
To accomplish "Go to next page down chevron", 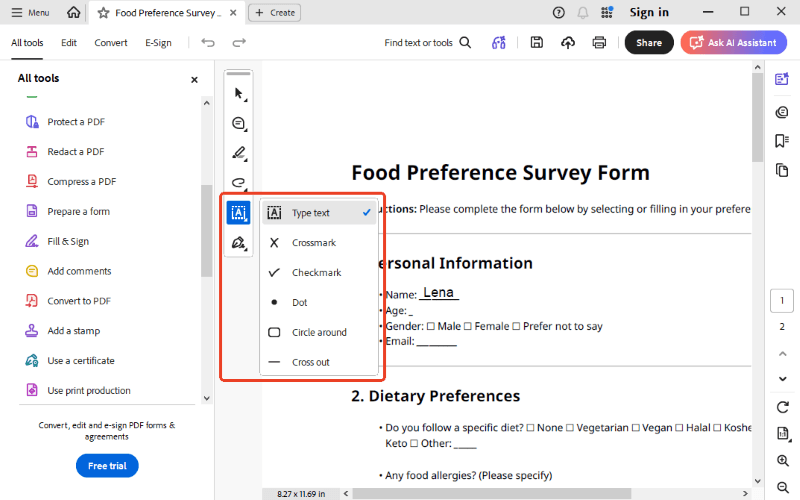I will (x=782, y=379).
